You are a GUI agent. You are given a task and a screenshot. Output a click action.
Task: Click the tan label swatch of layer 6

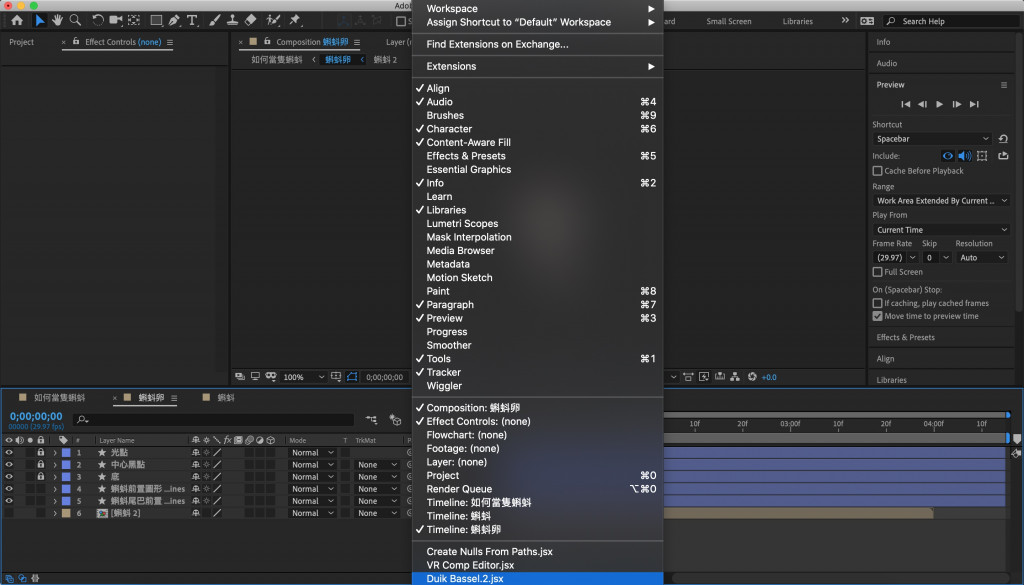click(x=66, y=513)
